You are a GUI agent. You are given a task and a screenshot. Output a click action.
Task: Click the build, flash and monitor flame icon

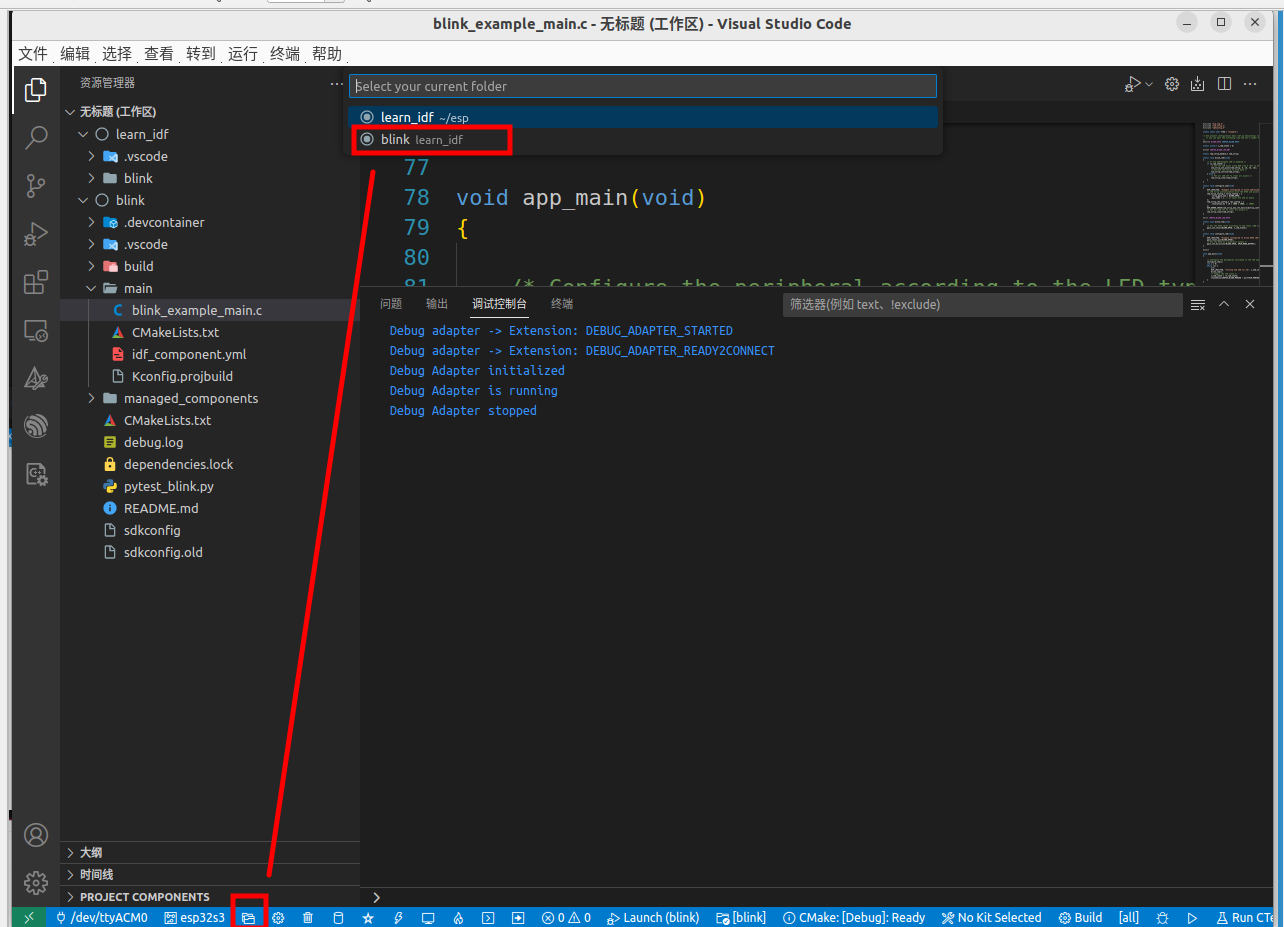click(x=458, y=917)
